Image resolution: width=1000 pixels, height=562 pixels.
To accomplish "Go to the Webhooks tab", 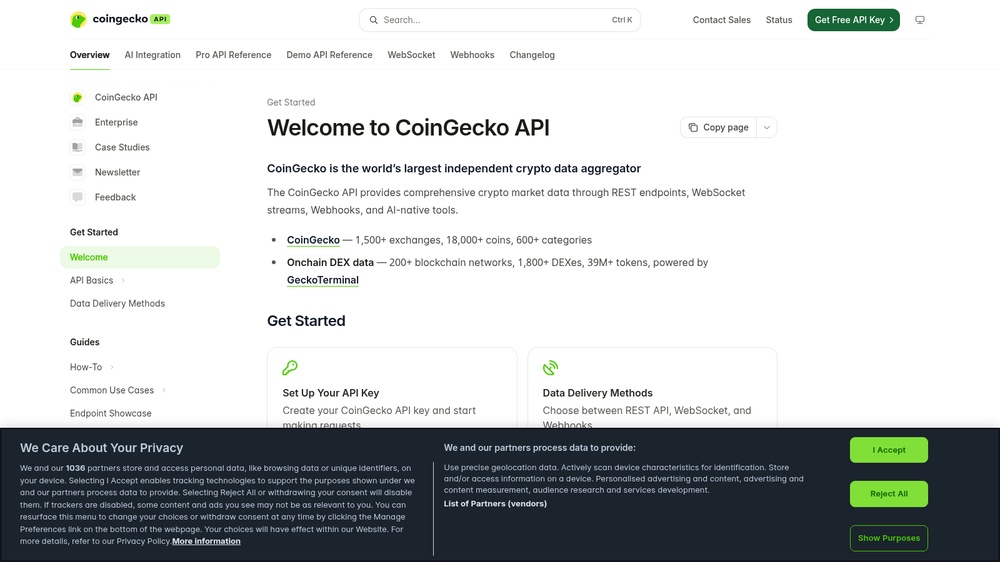I will pos(472,55).
